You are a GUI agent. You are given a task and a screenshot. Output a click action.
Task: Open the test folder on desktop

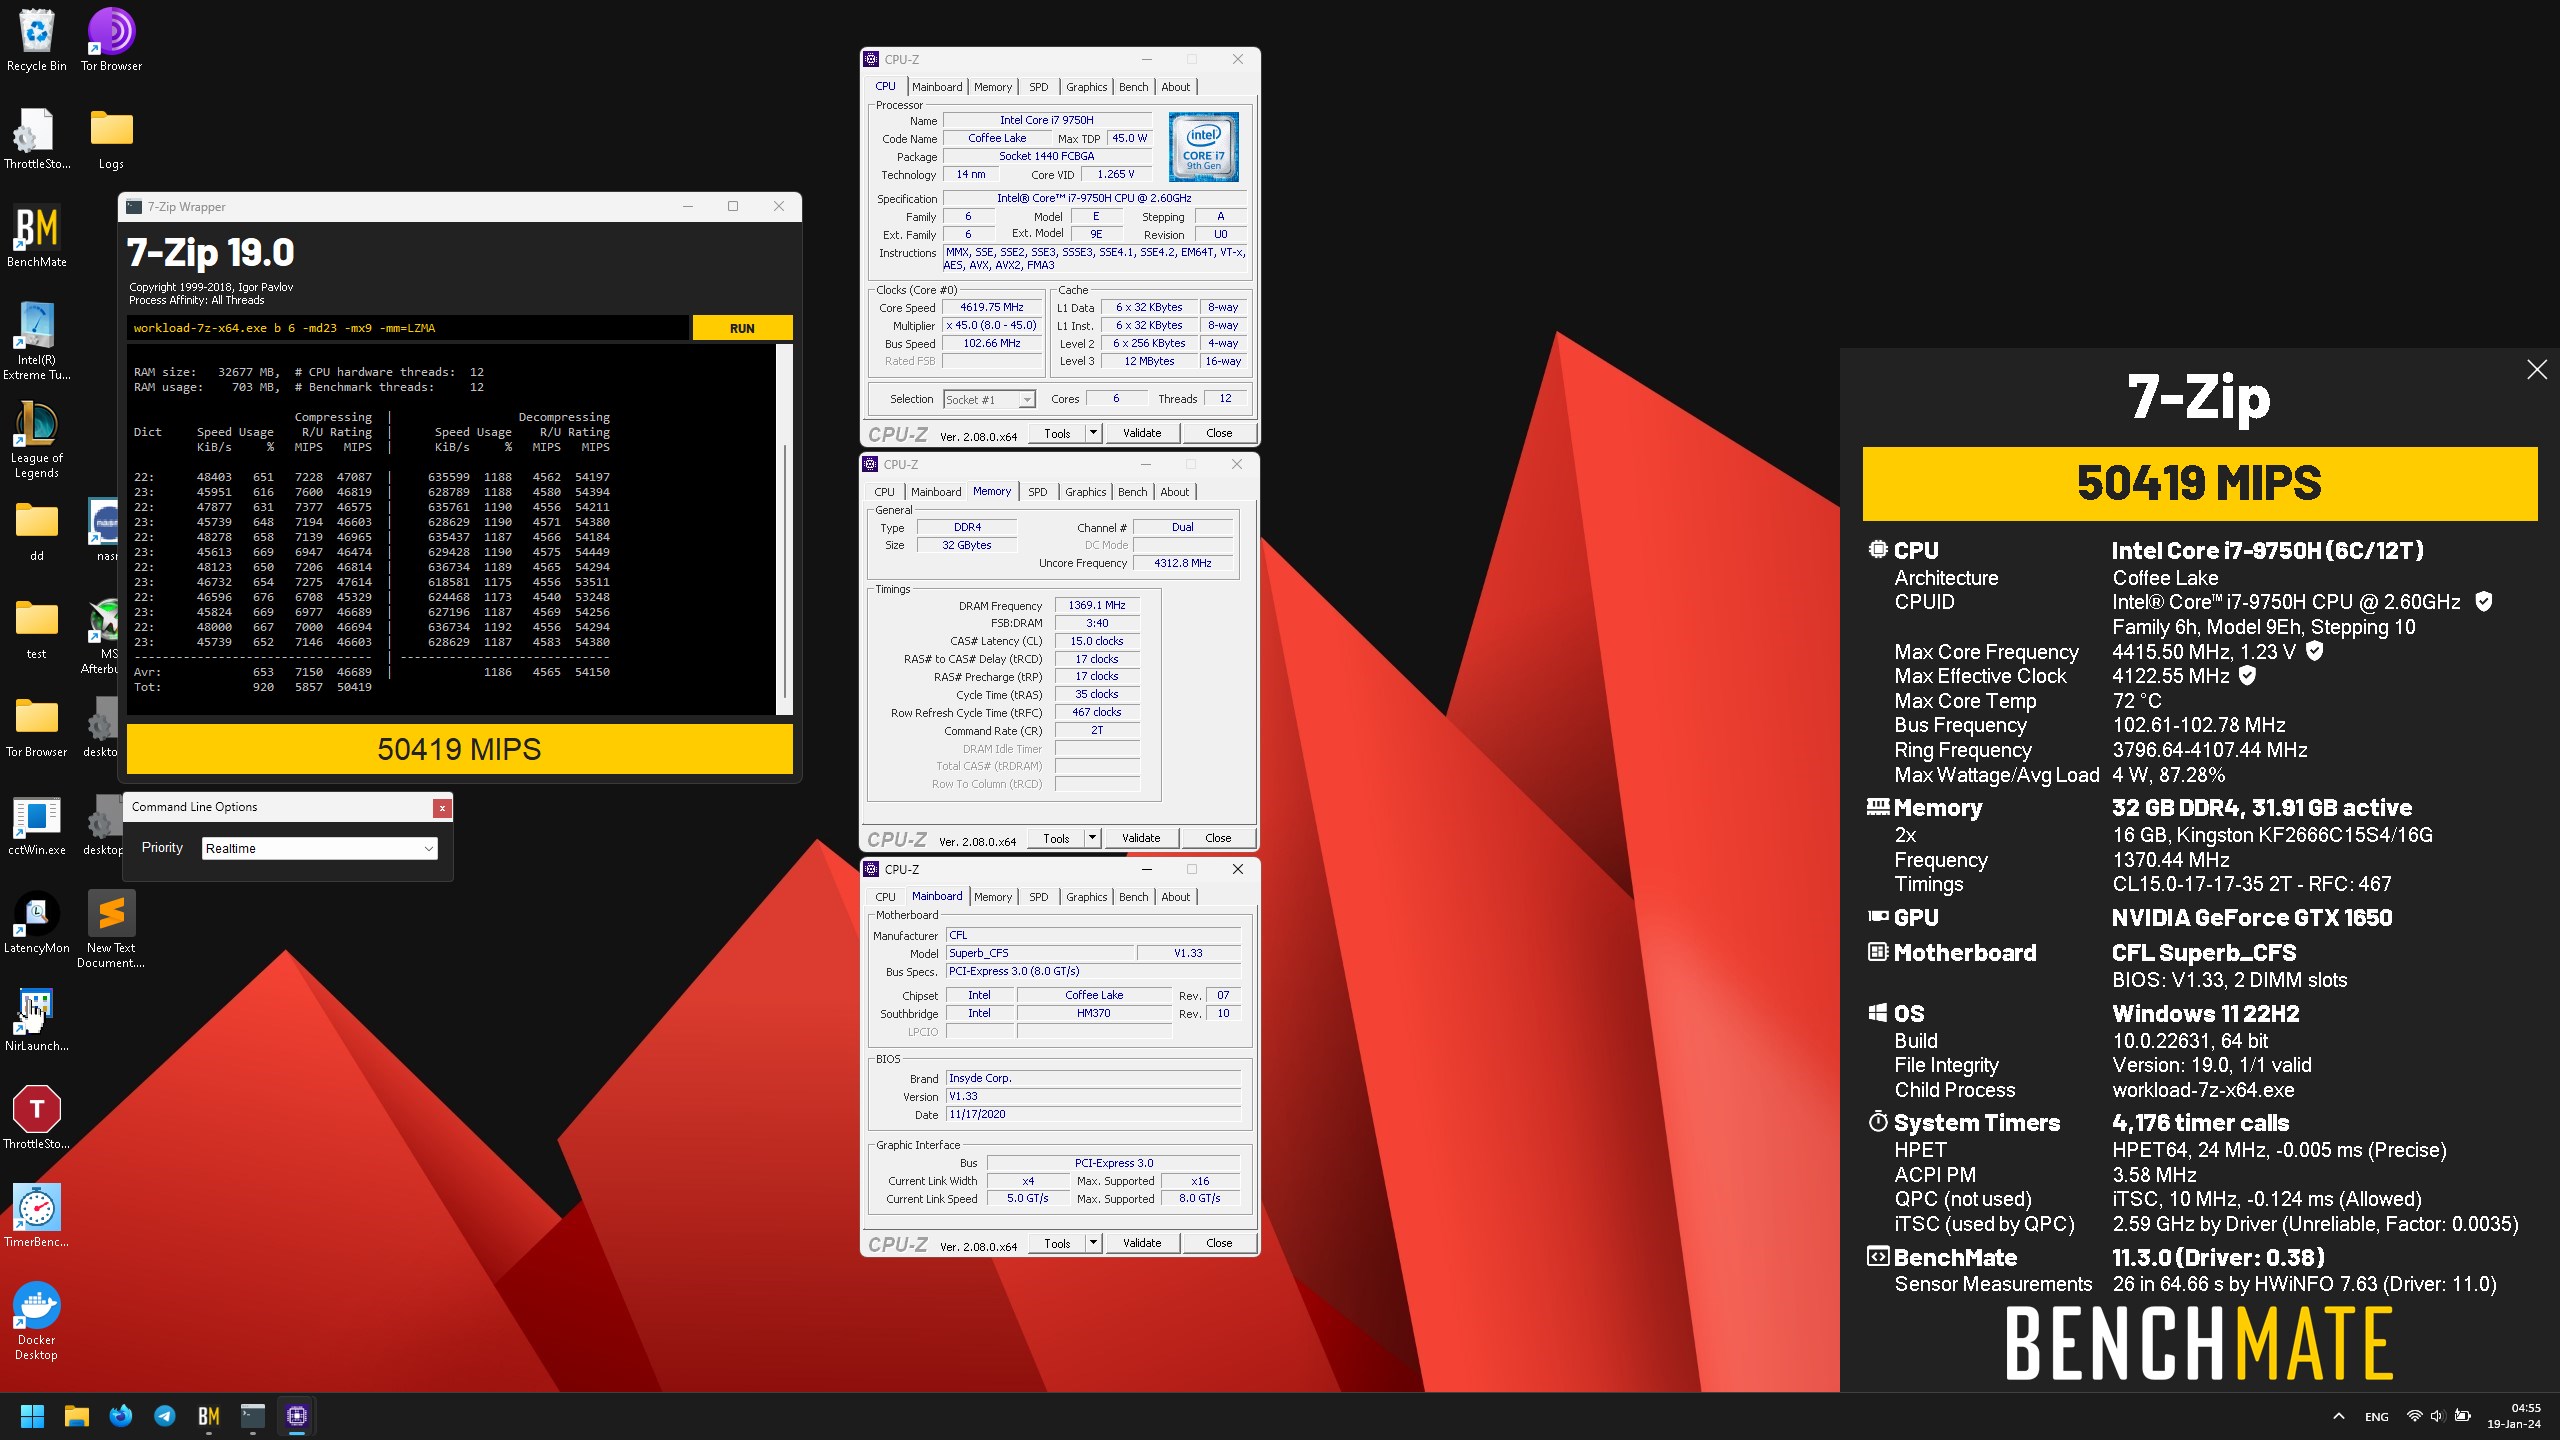click(36, 628)
